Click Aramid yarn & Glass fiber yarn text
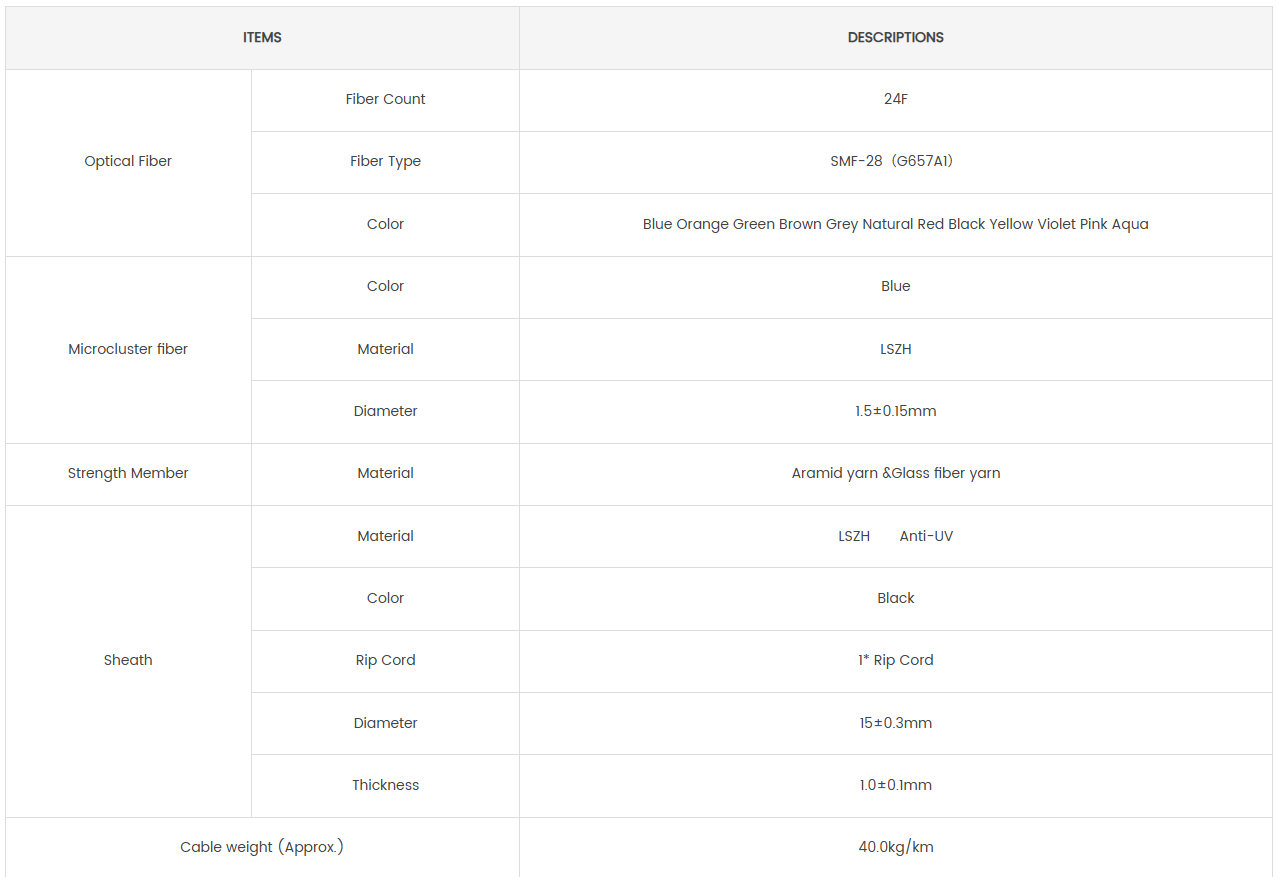Screen dimensions: 1277x877 895,473
